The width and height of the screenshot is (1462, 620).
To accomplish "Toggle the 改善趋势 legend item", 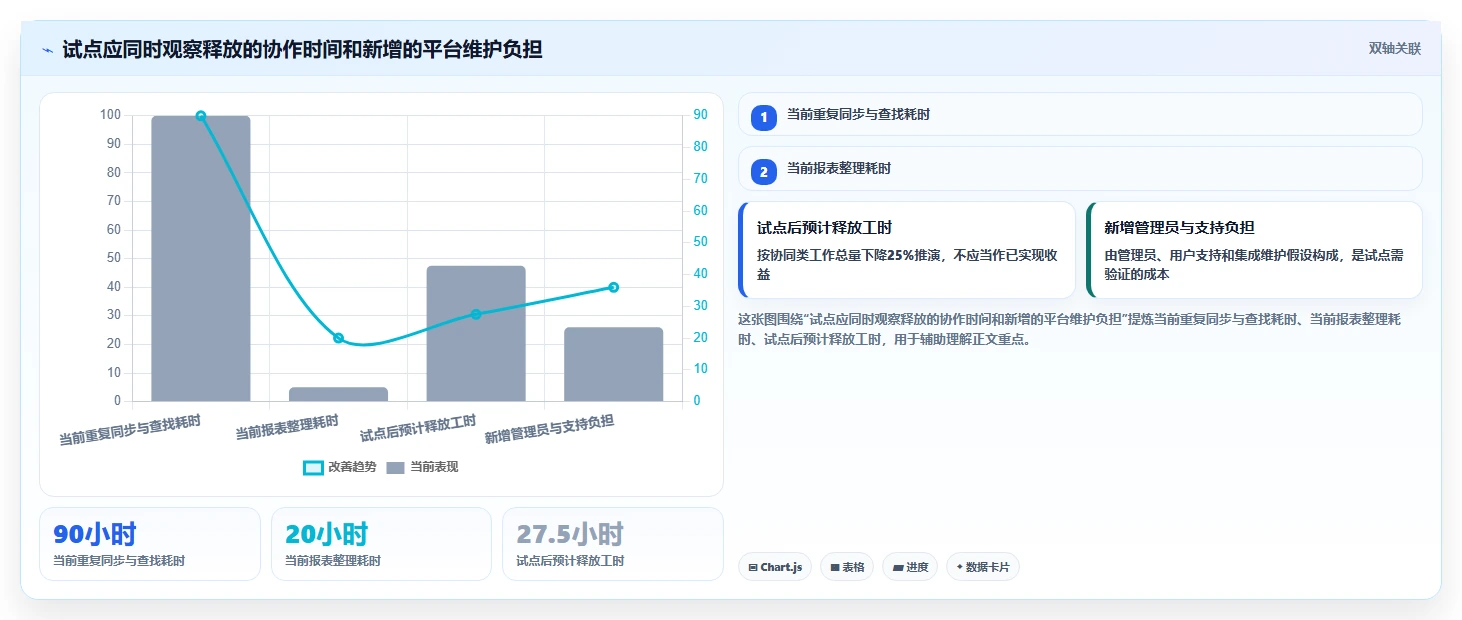I will 340,467.
